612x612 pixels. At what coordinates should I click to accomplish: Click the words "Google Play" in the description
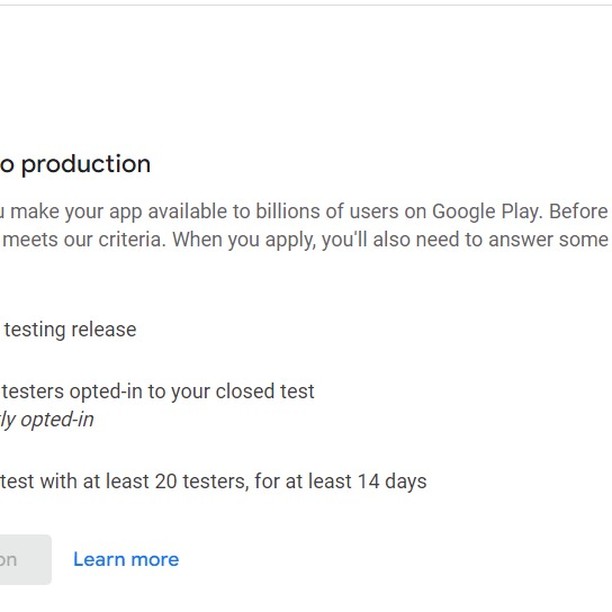click(x=486, y=211)
